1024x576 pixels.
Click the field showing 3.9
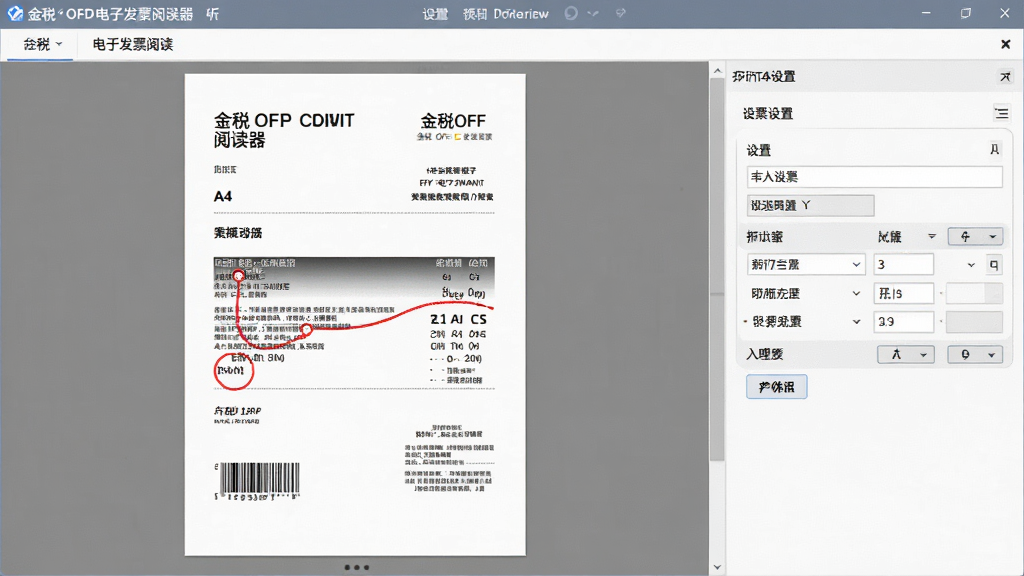pos(904,322)
